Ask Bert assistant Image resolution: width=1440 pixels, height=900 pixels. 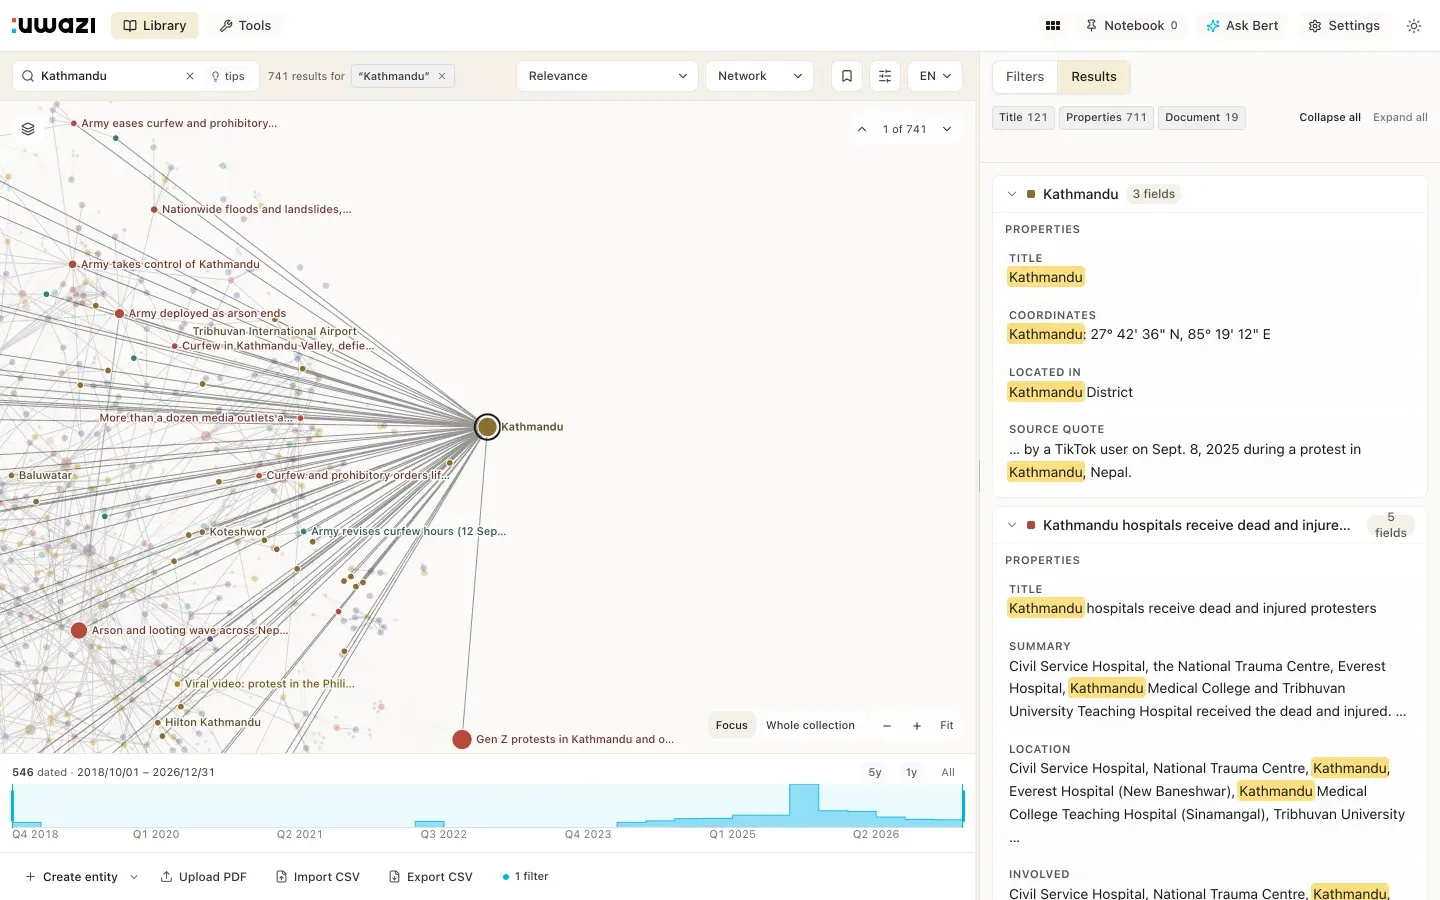1242,26
